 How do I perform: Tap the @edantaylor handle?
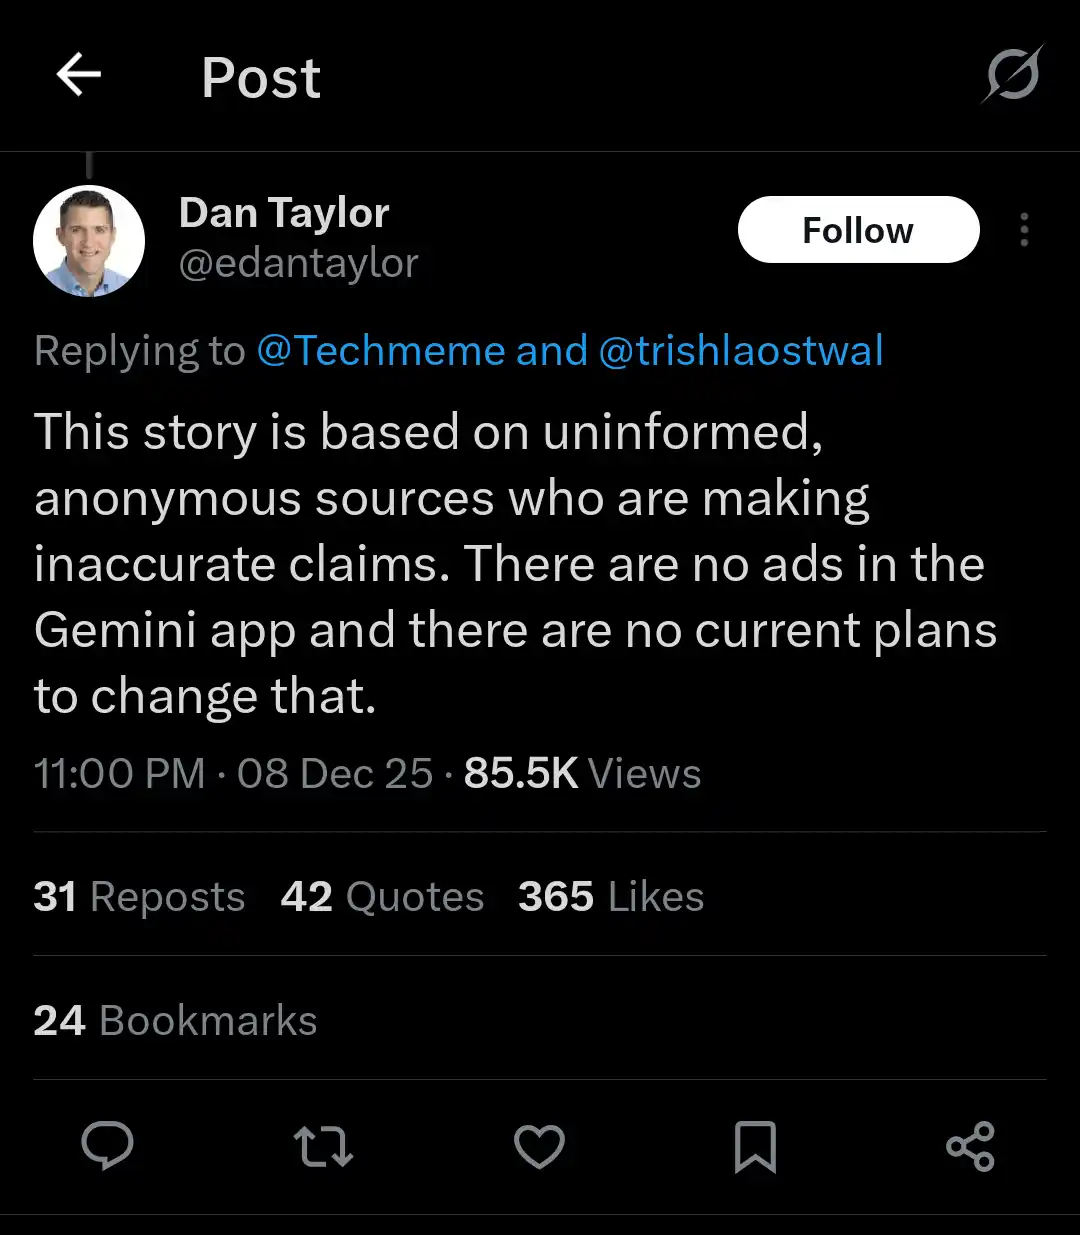click(x=298, y=263)
